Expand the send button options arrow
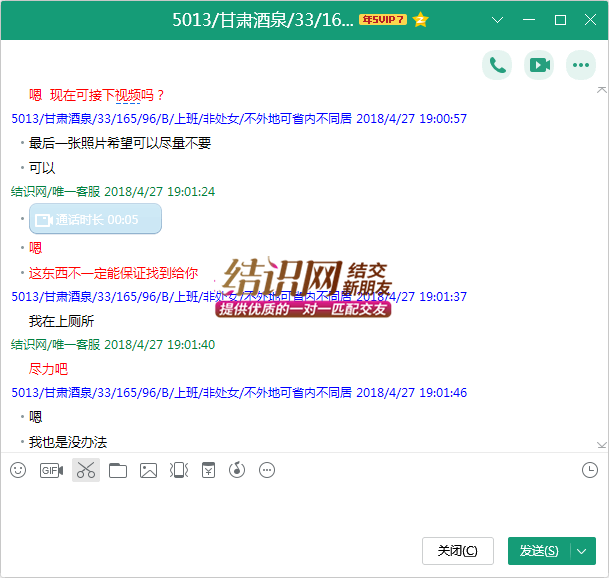The image size is (609, 578). point(583,551)
